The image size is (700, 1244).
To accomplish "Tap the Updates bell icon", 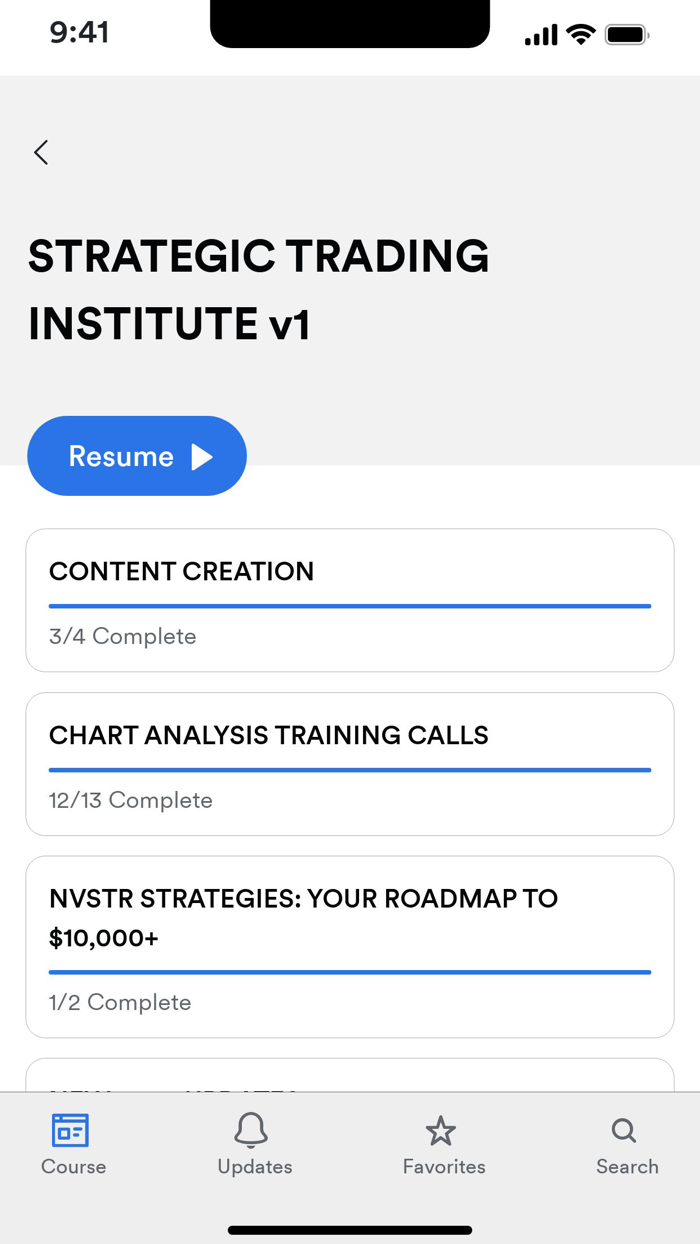I will [x=252, y=1130].
